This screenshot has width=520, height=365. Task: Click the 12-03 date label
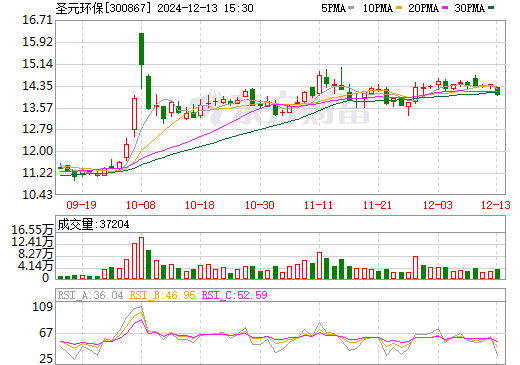[438, 205]
